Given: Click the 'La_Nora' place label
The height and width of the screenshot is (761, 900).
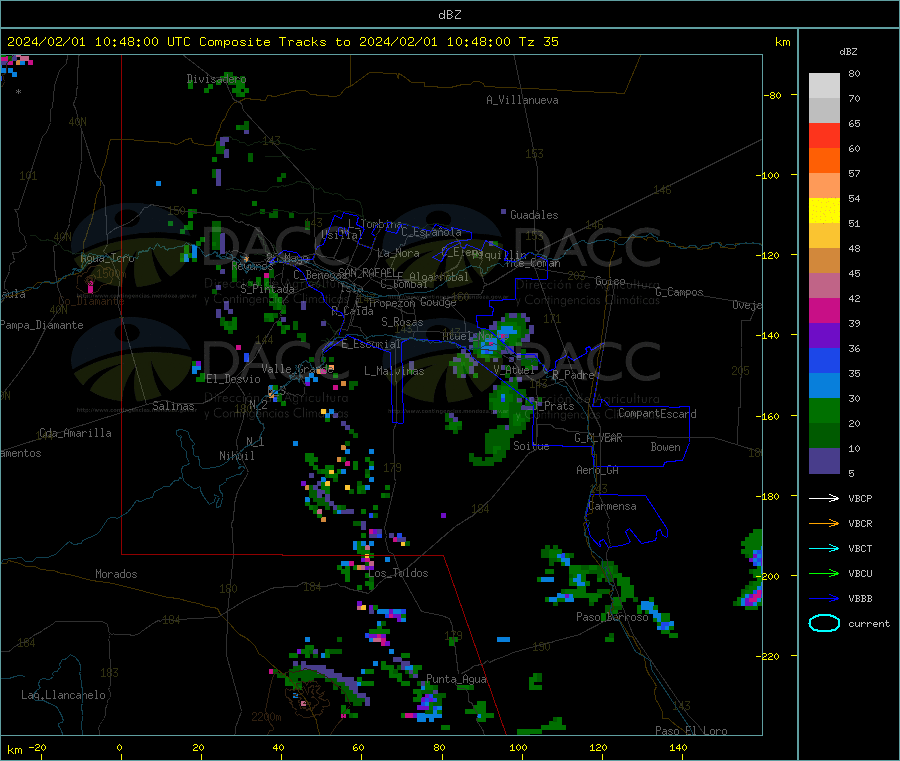Looking at the screenshot, I should click(398, 253).
